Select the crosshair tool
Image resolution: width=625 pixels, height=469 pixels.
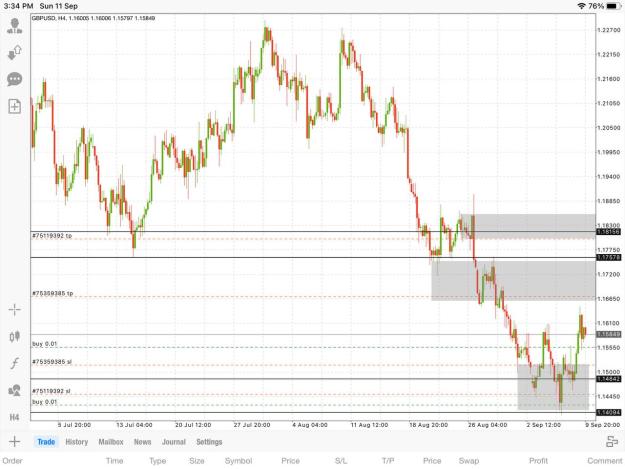(x=15, y=310)
